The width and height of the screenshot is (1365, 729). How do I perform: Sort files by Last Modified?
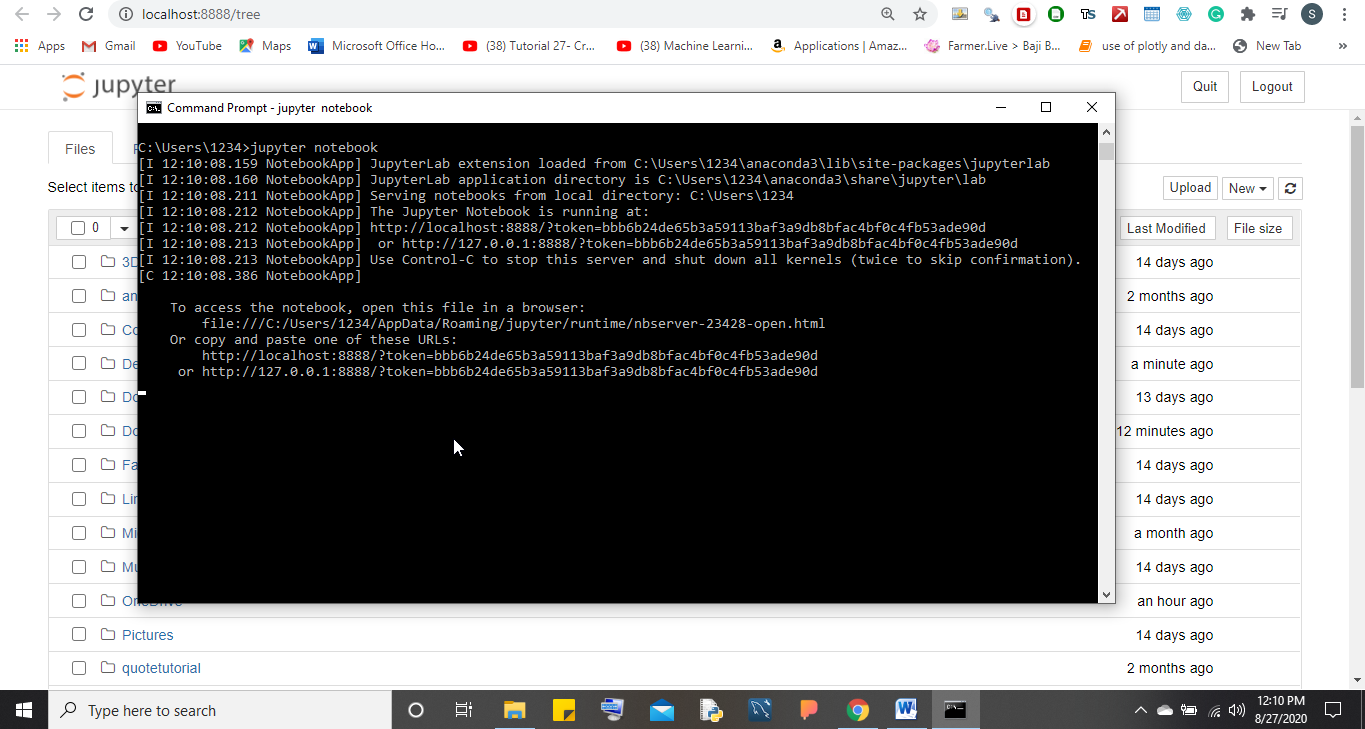1166,228
